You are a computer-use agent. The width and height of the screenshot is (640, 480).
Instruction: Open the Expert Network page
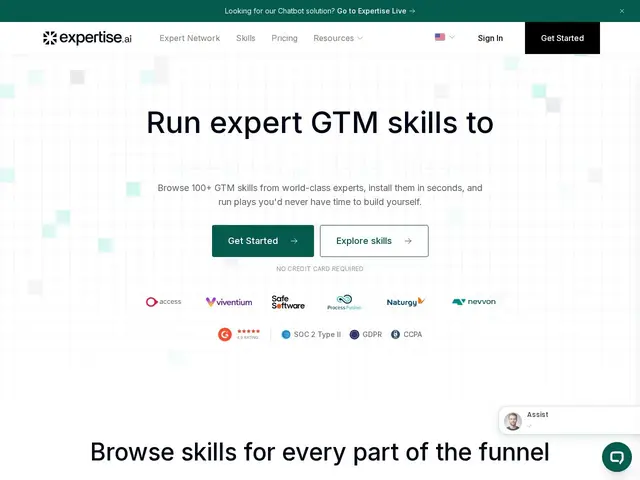(189, 38)
